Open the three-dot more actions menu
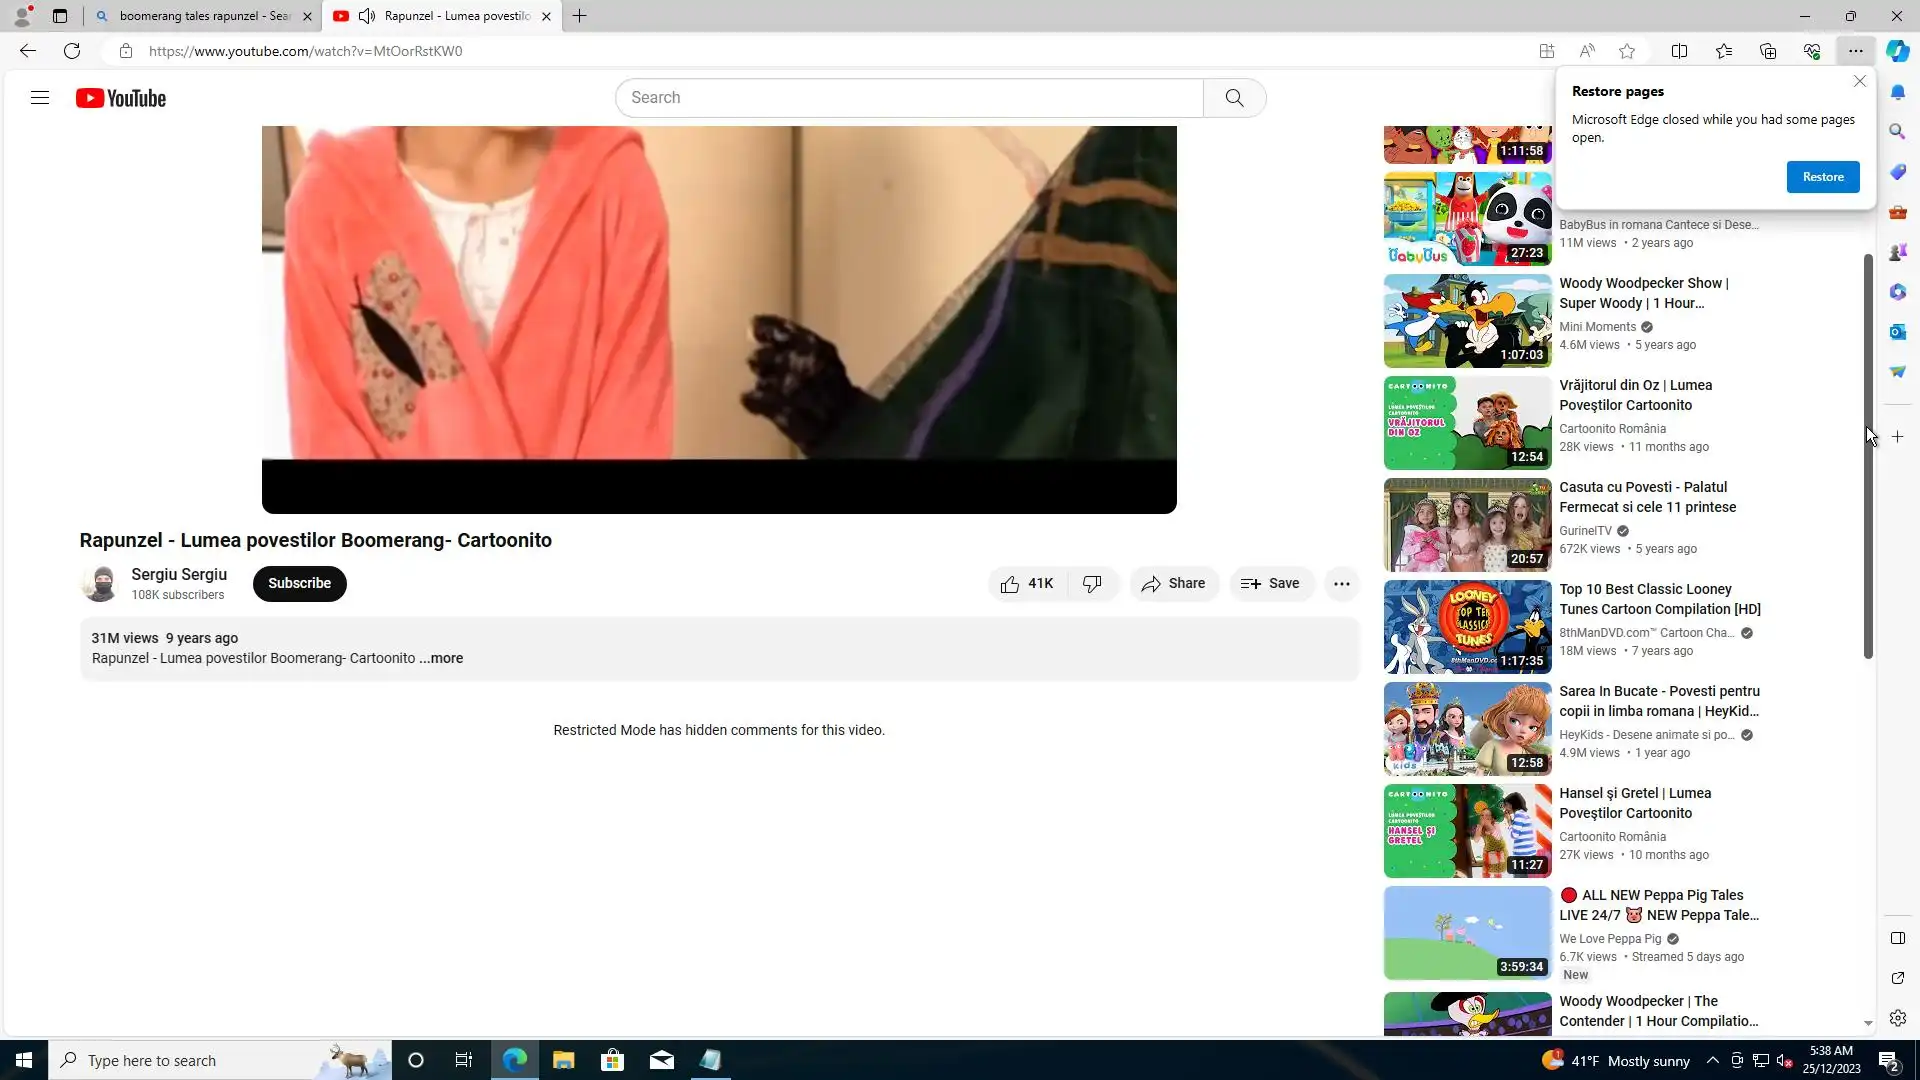Viewport: 1920px width, 1080px height. (x=1342, y=584)
